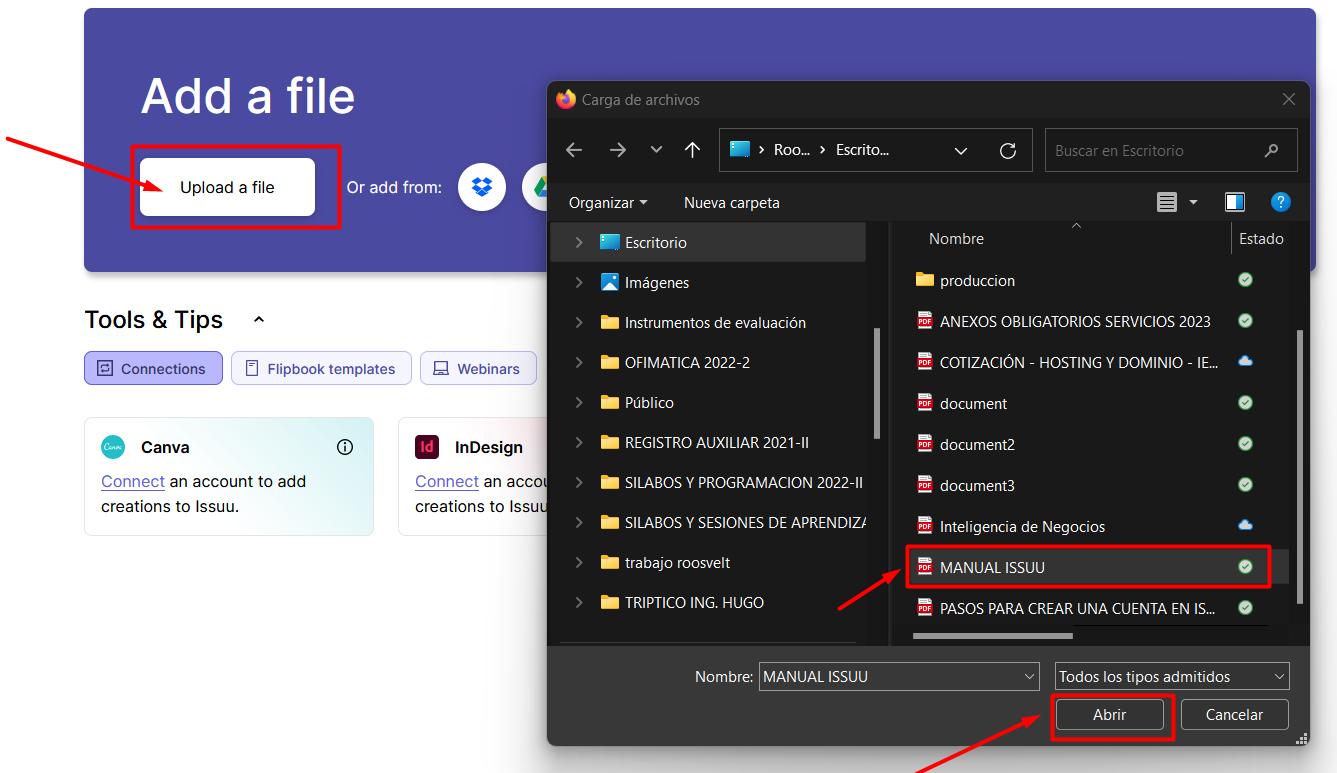
Task: Click the Escritorio desktop icon in tree
Action: coord(610,242)
